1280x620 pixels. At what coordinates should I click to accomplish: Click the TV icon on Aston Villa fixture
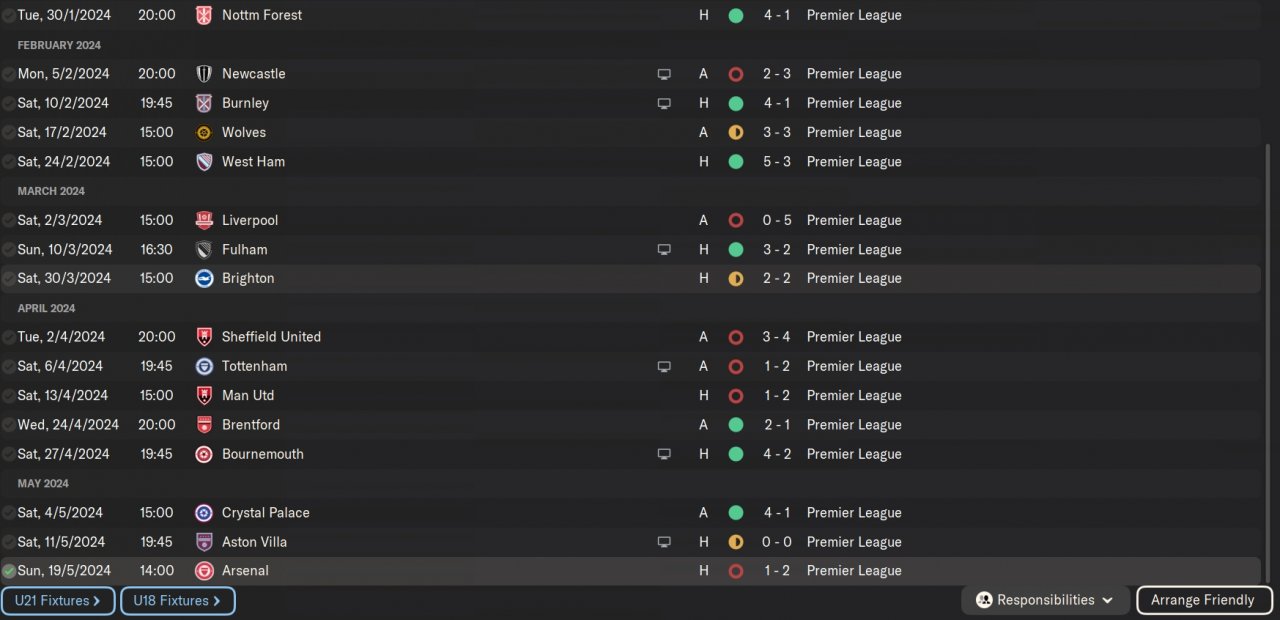[x=663, y=542]
